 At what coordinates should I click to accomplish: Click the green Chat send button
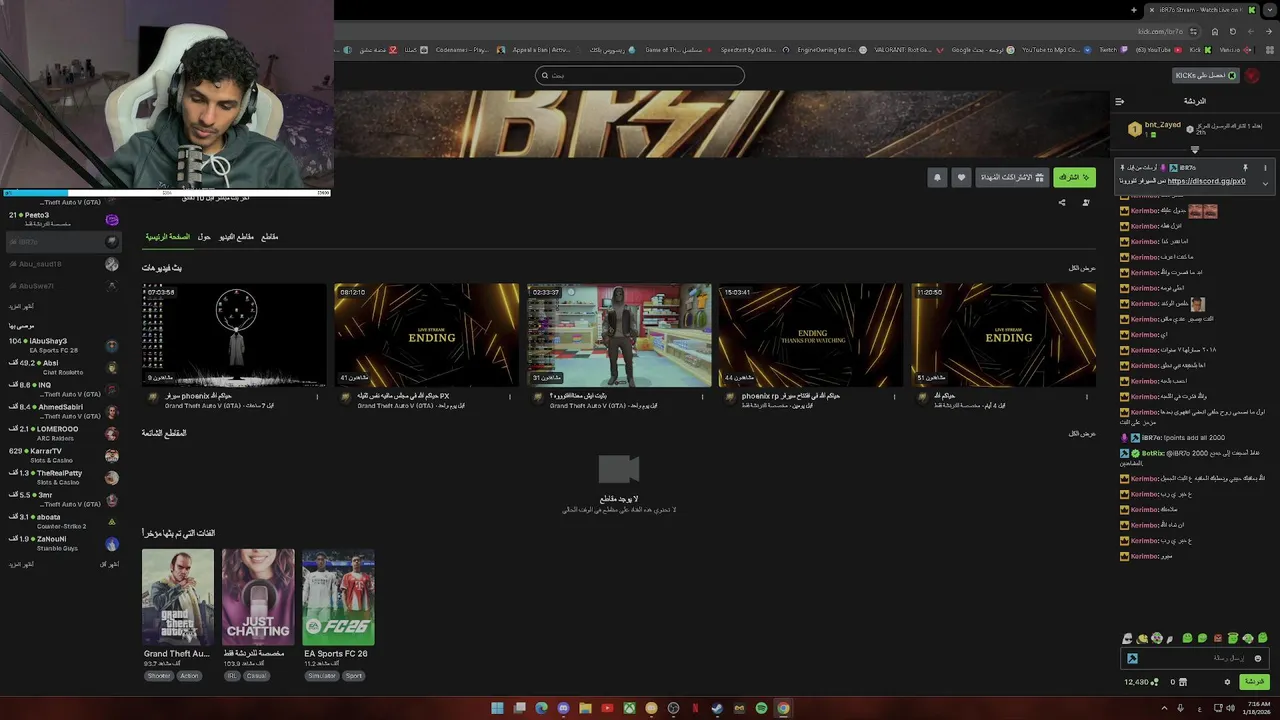(x=1253, y=682)
